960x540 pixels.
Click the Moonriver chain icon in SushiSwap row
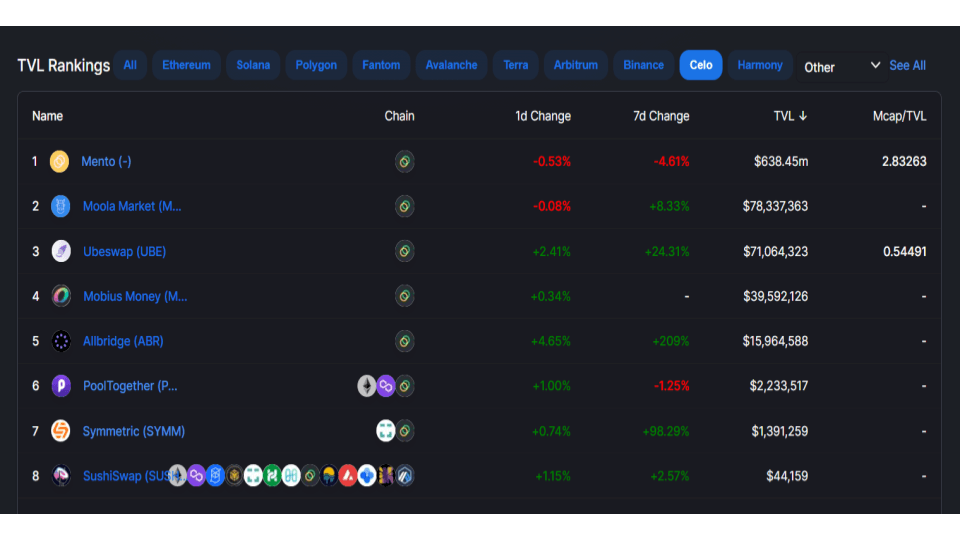click(x=329, y=476)
